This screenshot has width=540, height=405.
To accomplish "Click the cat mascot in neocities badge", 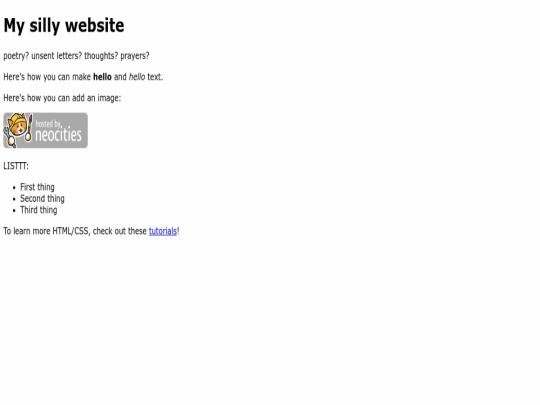I will 18,130.
